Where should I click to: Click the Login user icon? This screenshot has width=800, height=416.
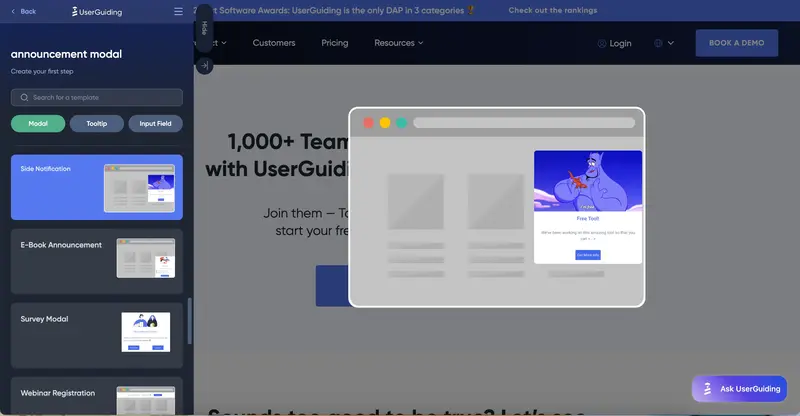[x=602, y=43]
